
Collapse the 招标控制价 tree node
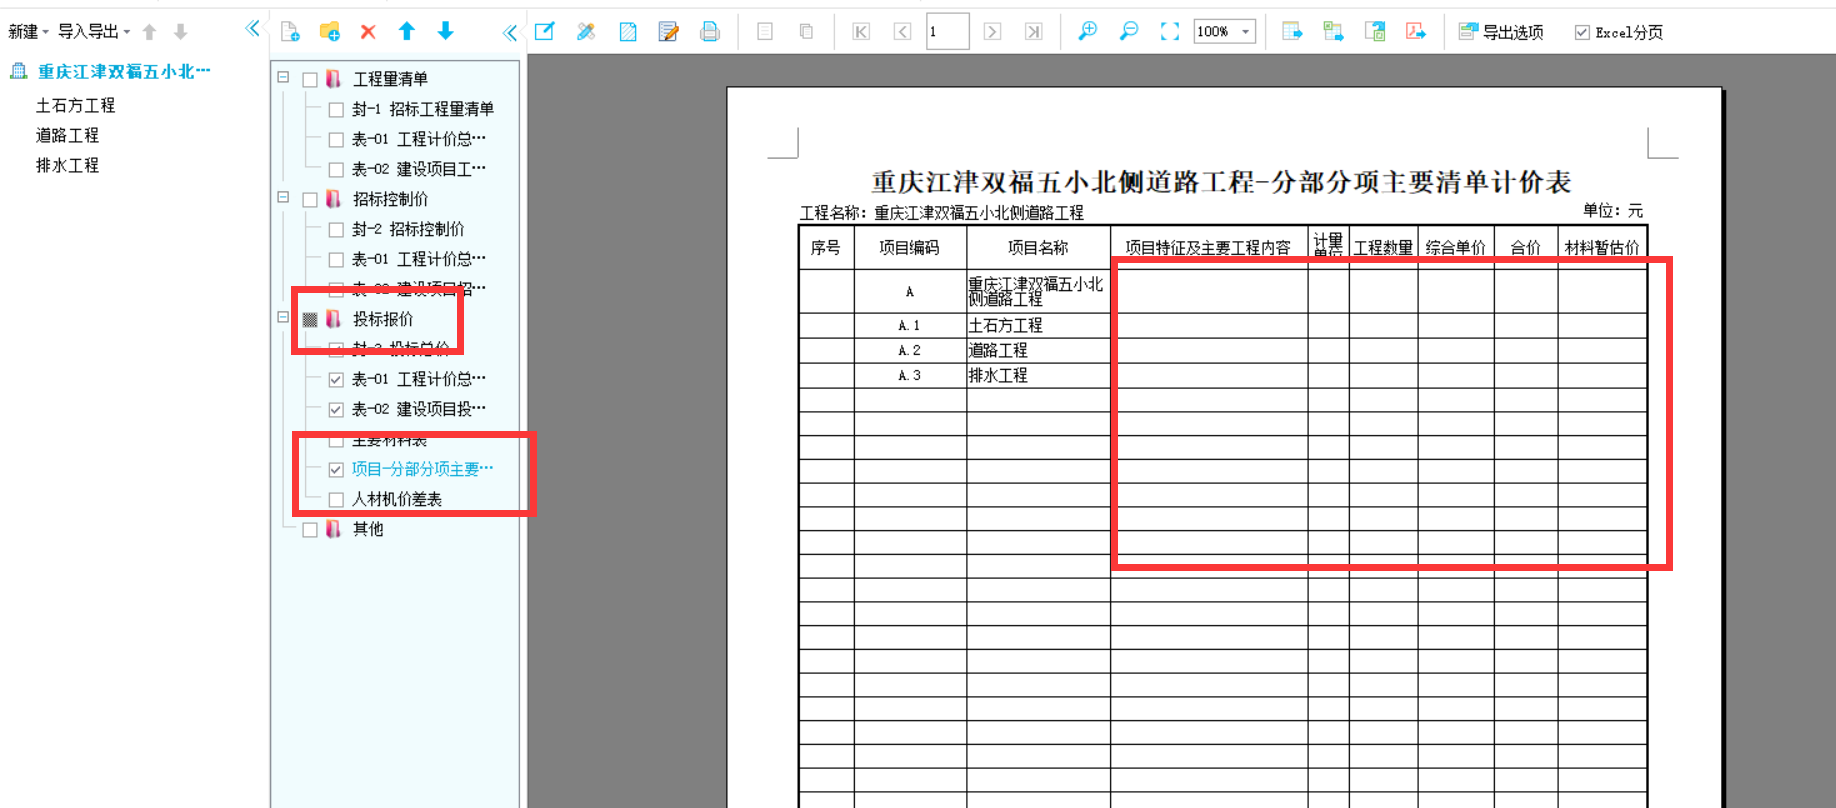[x=283, y=197]
